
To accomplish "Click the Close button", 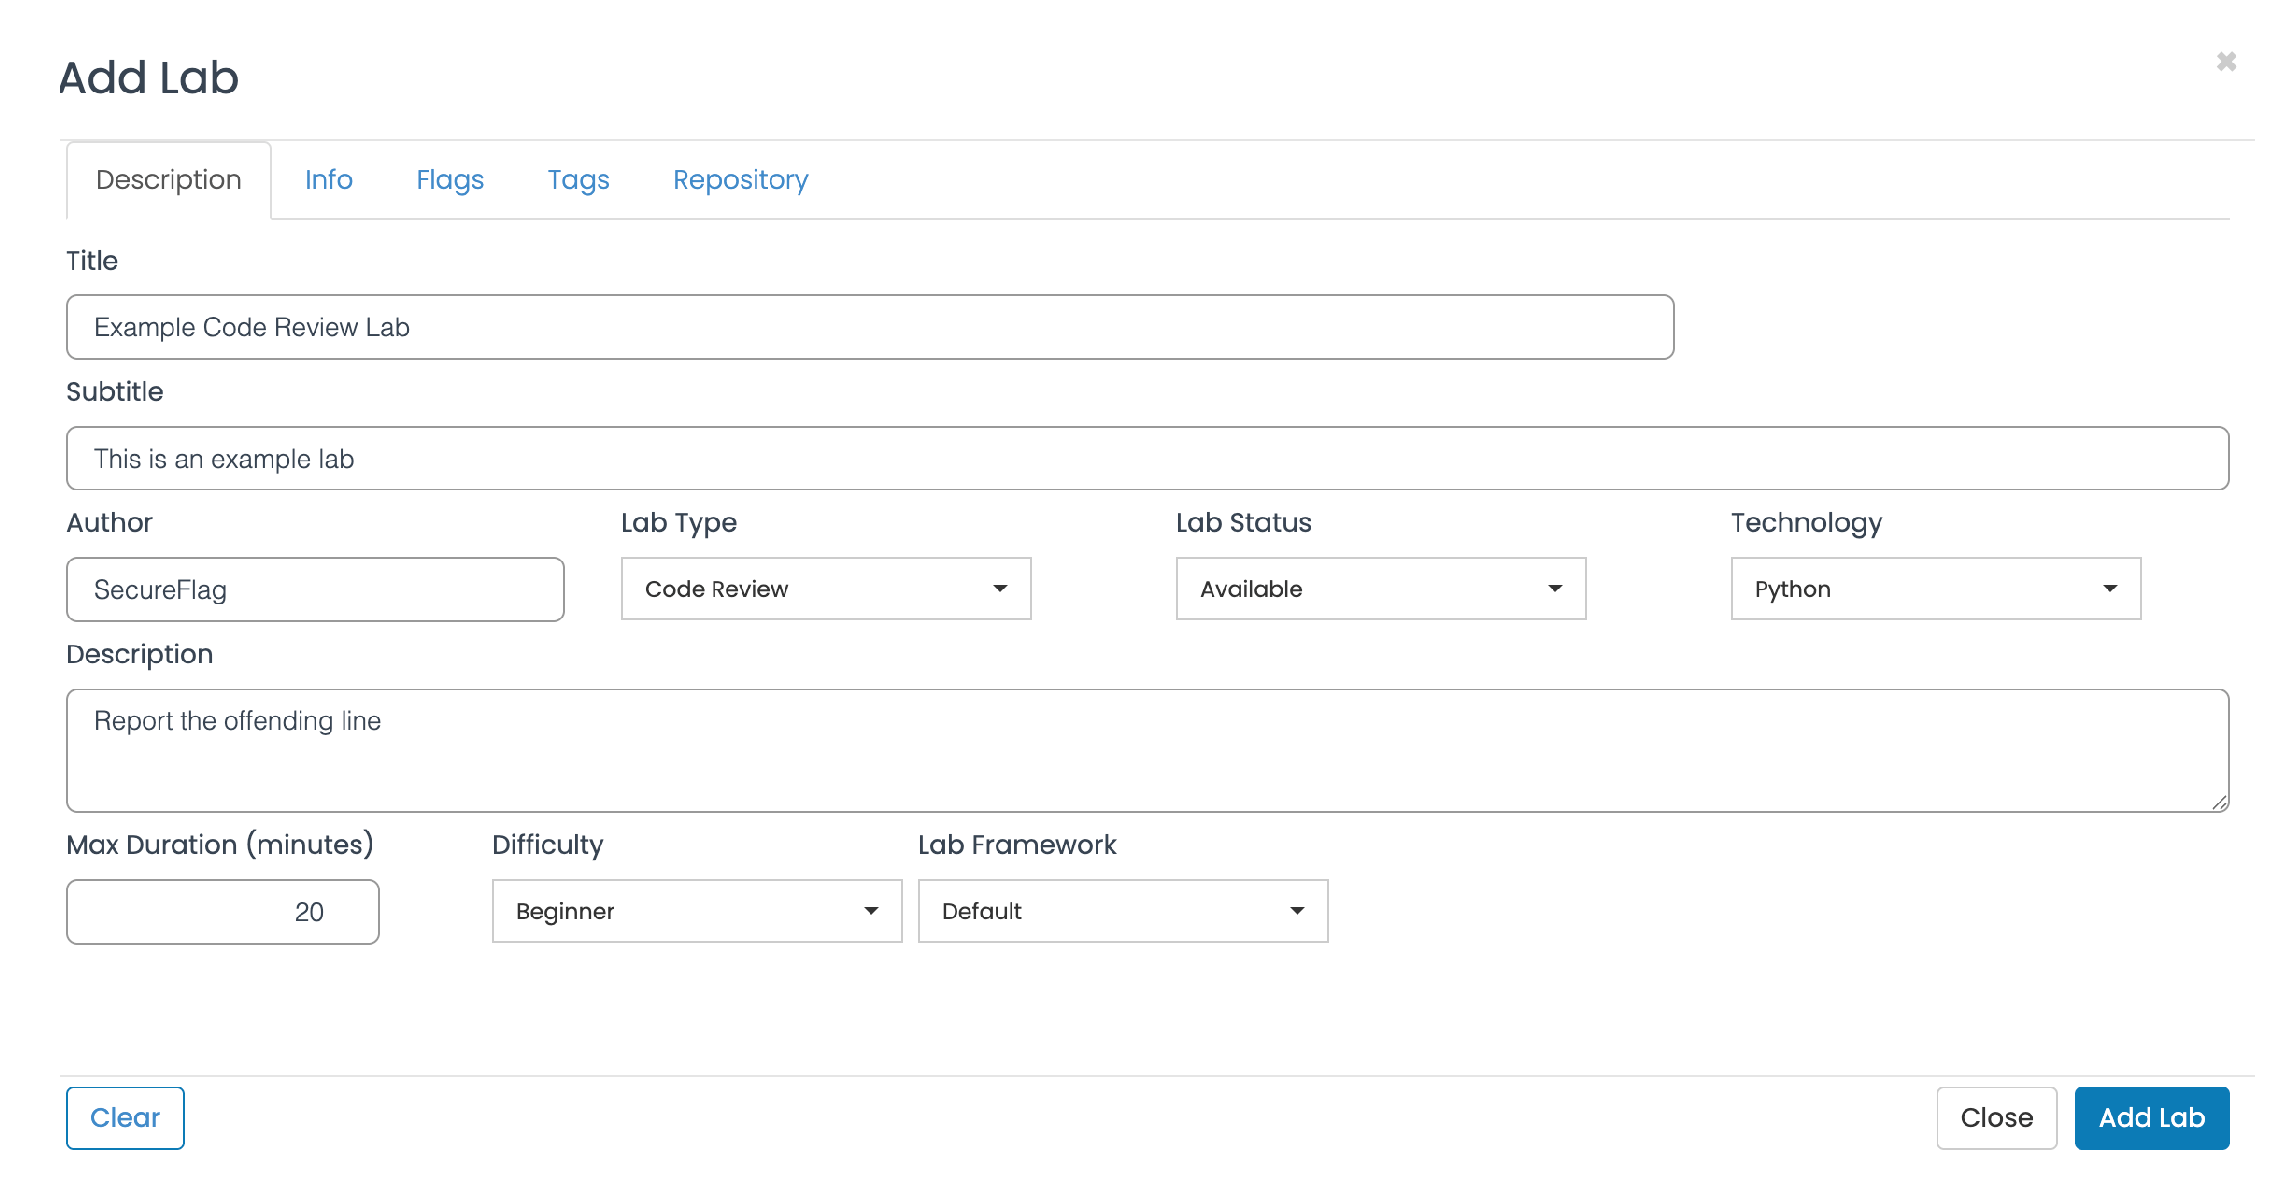I will (x=1995, y=1118).
